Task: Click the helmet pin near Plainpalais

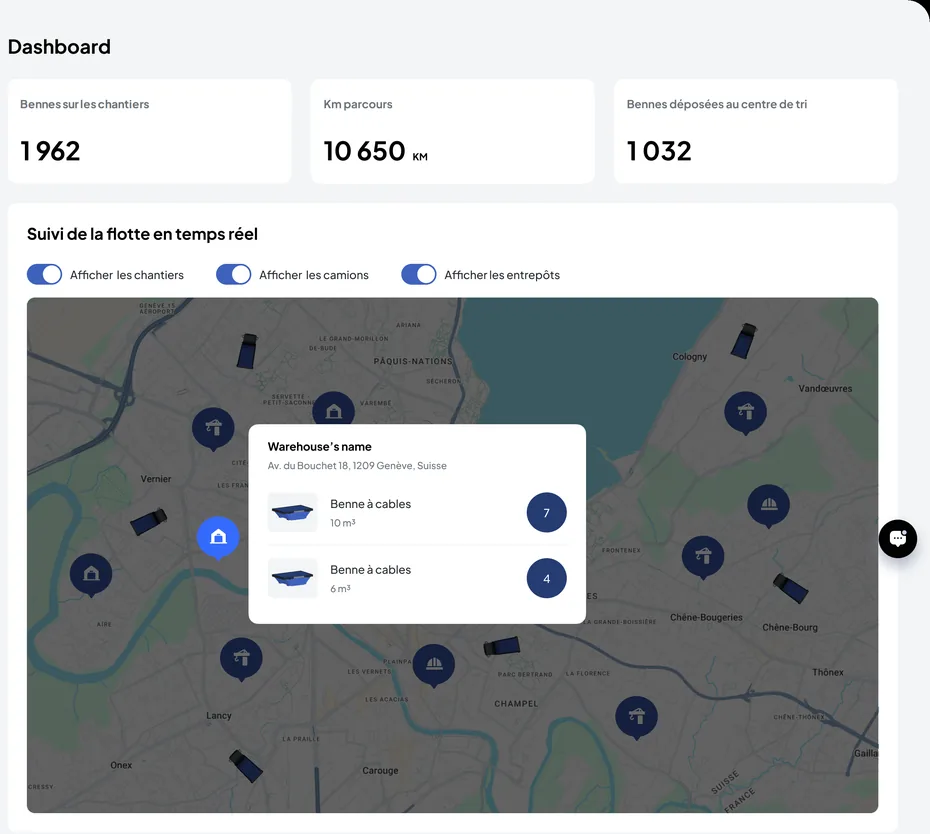Action: click(x=434, y=665)
